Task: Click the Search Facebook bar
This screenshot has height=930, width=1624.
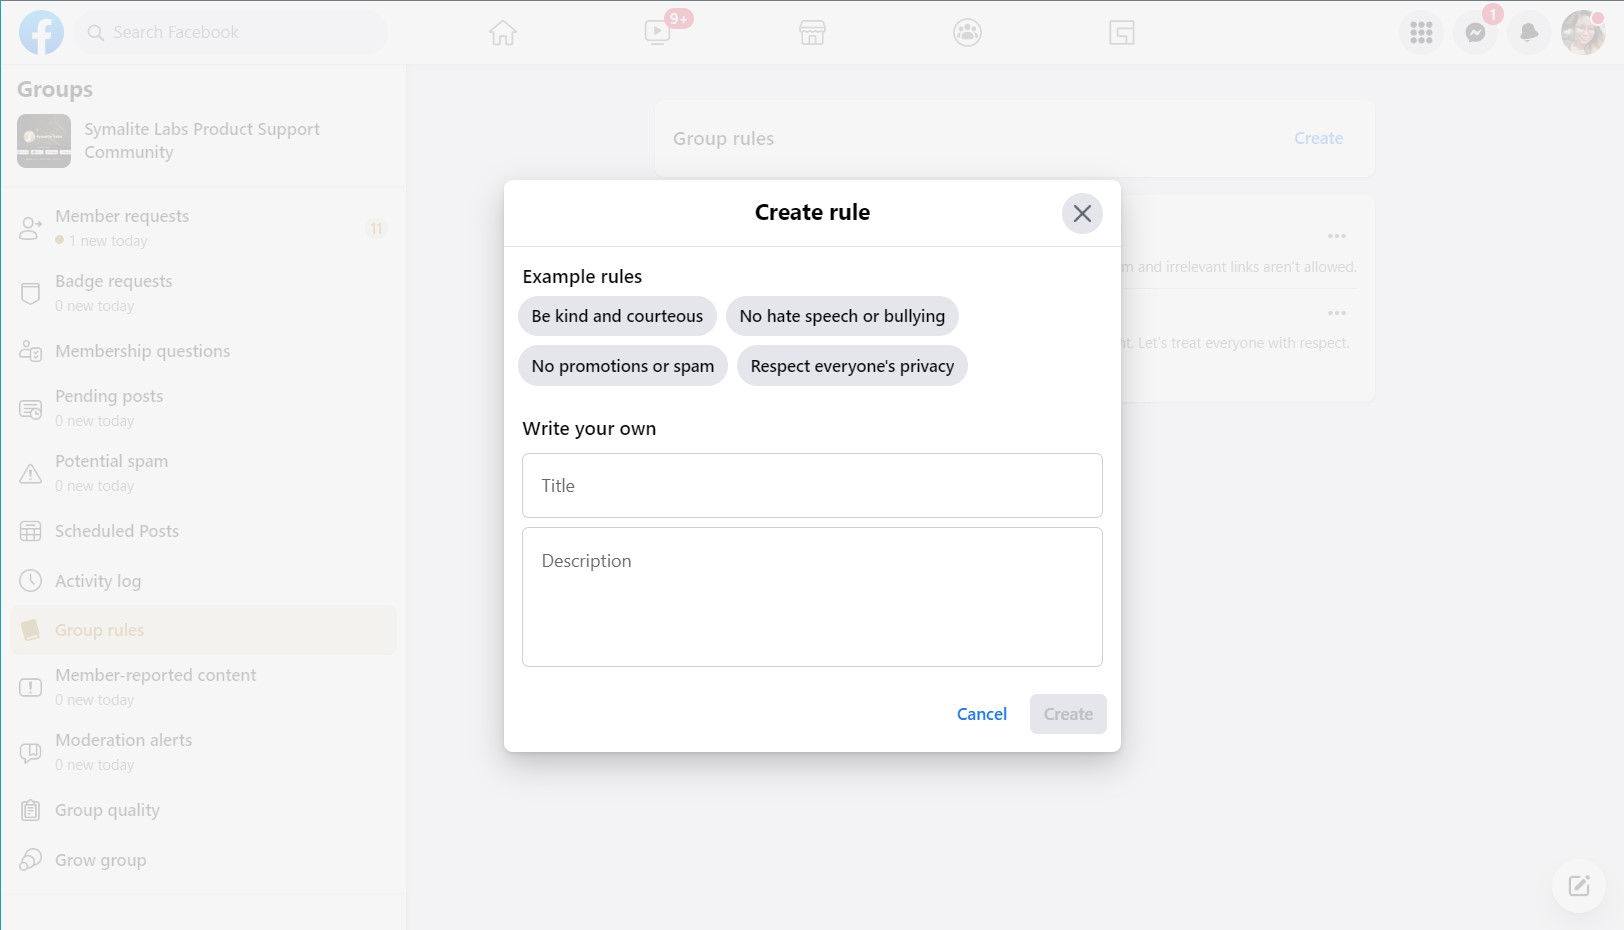Action: pyautogui.click(x=230, y=32)
